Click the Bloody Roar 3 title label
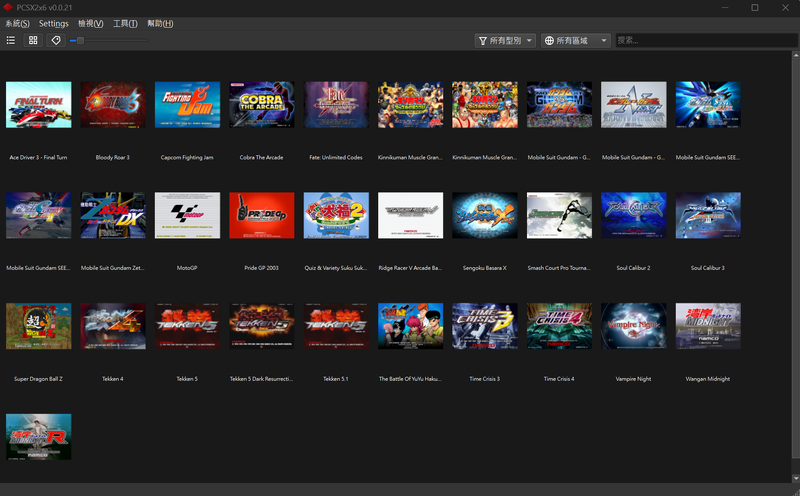The height and width of the screenshot is (496, 800). pyautogui.click(x=113, y=157)
